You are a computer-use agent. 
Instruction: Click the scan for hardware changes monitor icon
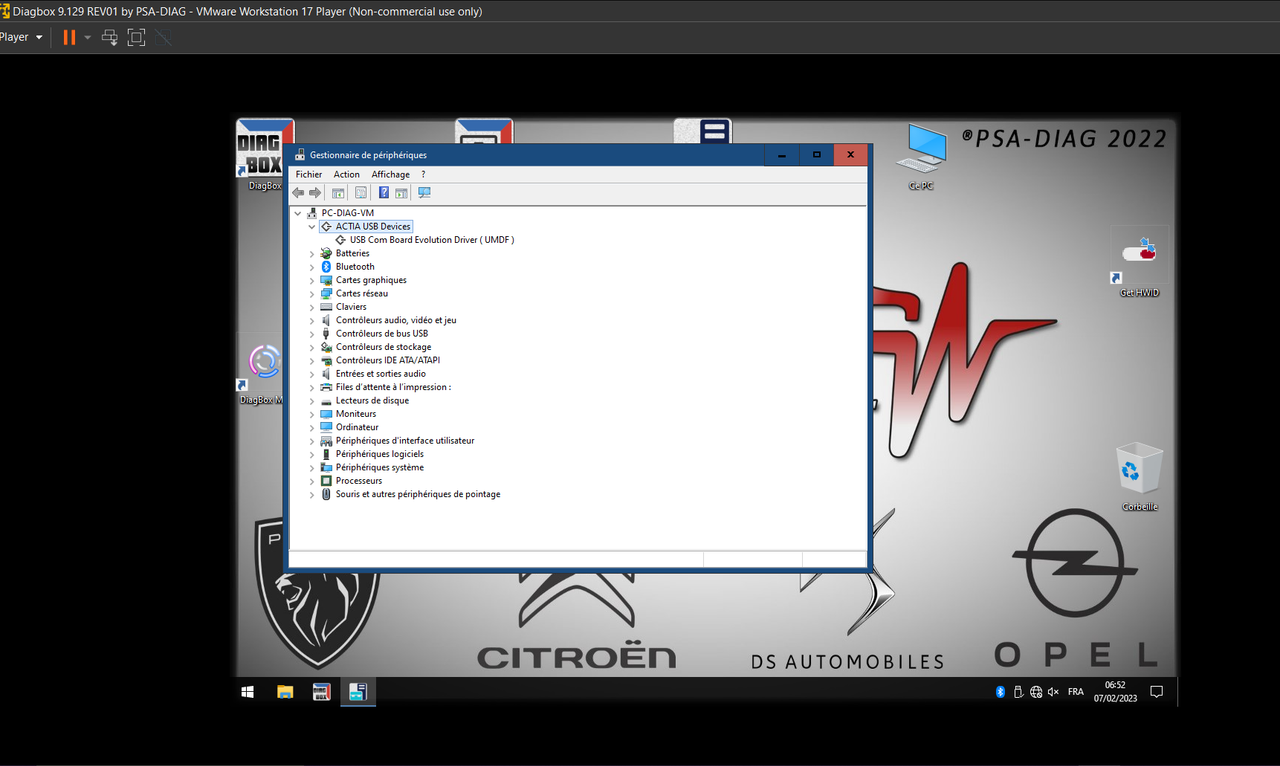[x=424, y=193]
